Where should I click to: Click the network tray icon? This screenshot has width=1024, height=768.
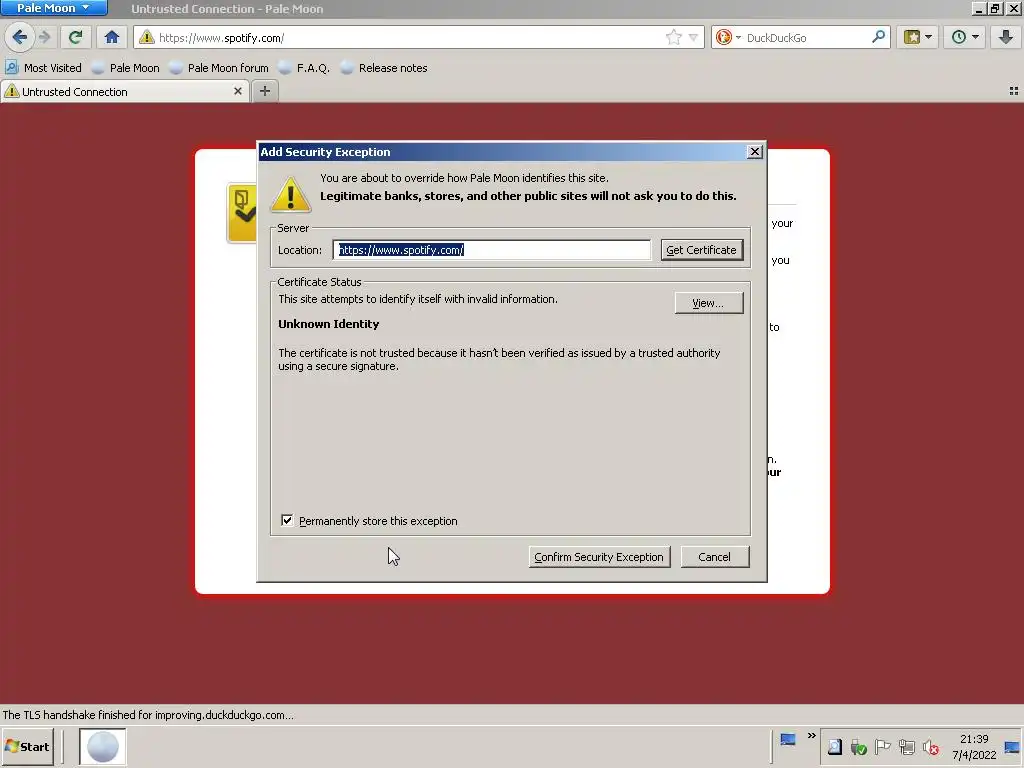pos(906,747)
